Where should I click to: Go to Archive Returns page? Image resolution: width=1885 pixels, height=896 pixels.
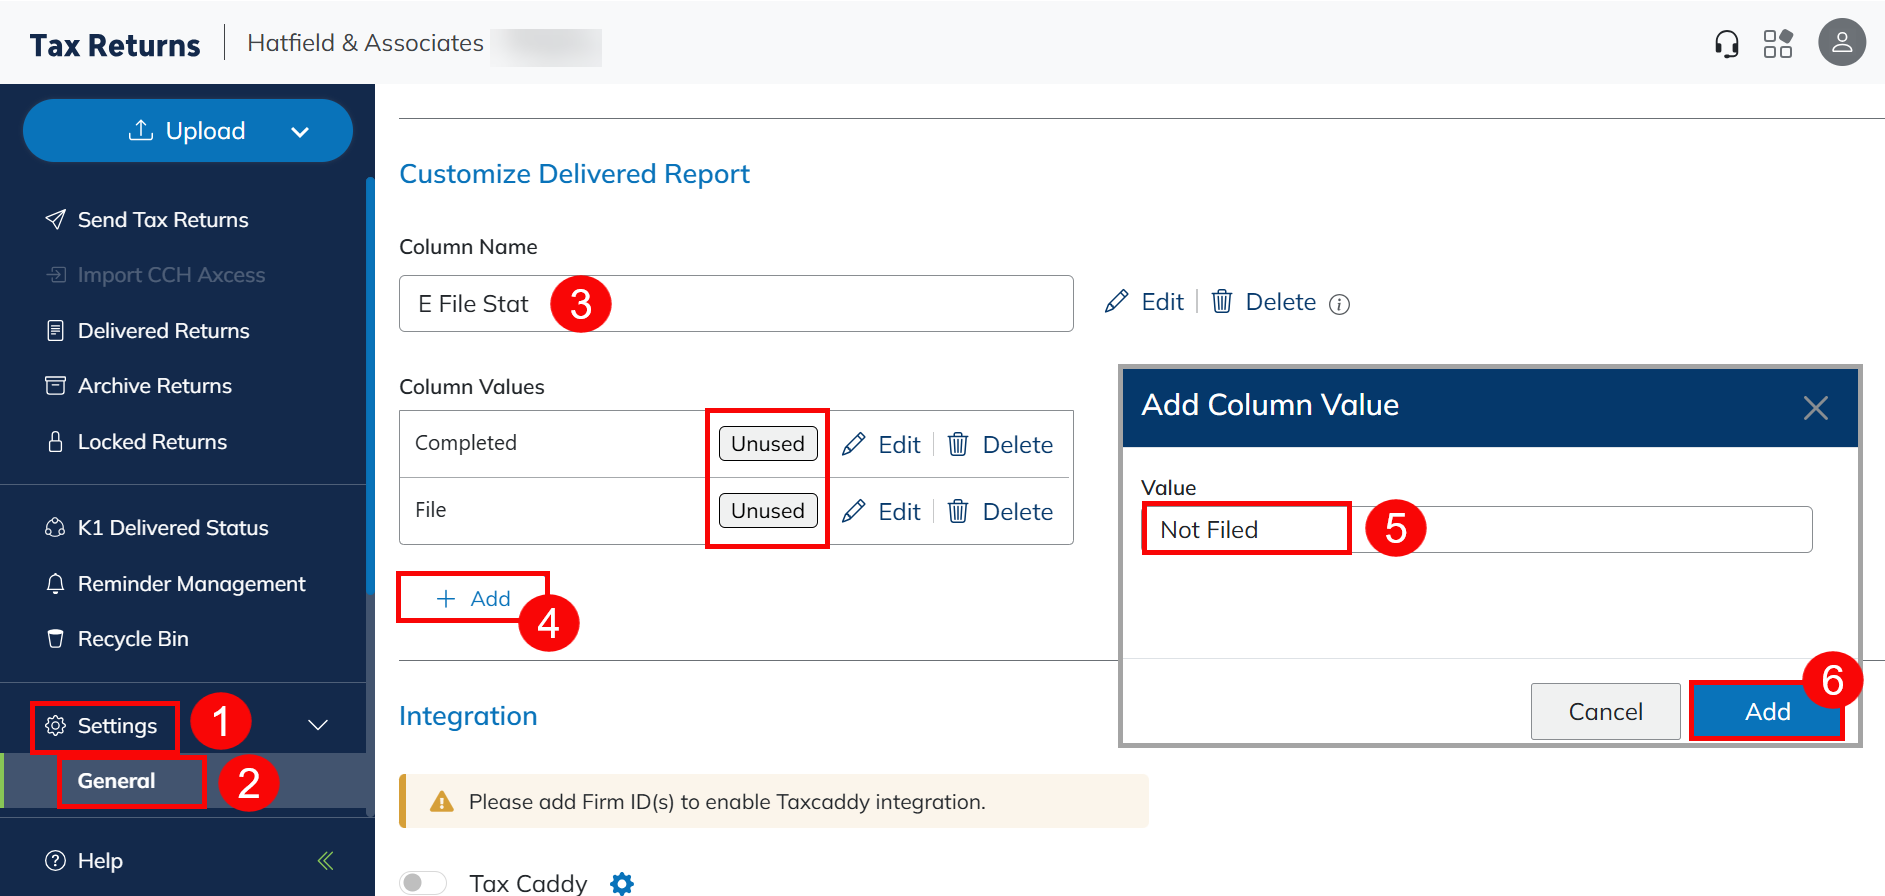154,386
